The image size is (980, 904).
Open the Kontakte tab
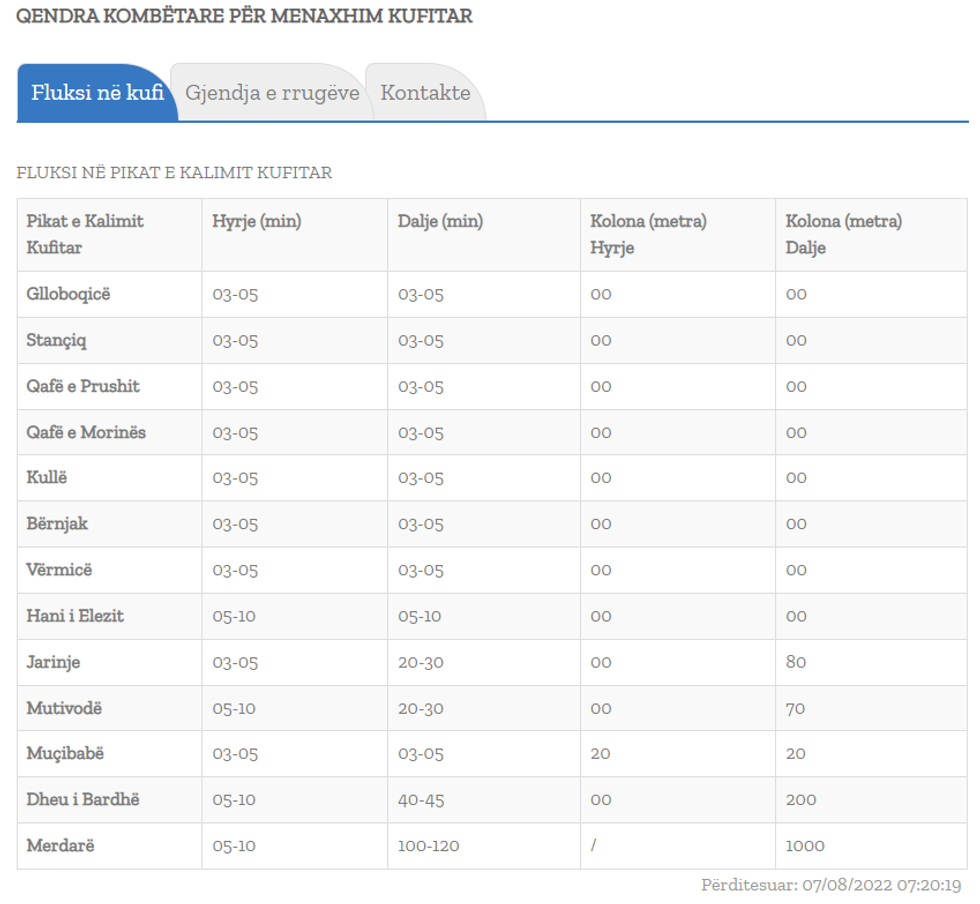[425, 93]
